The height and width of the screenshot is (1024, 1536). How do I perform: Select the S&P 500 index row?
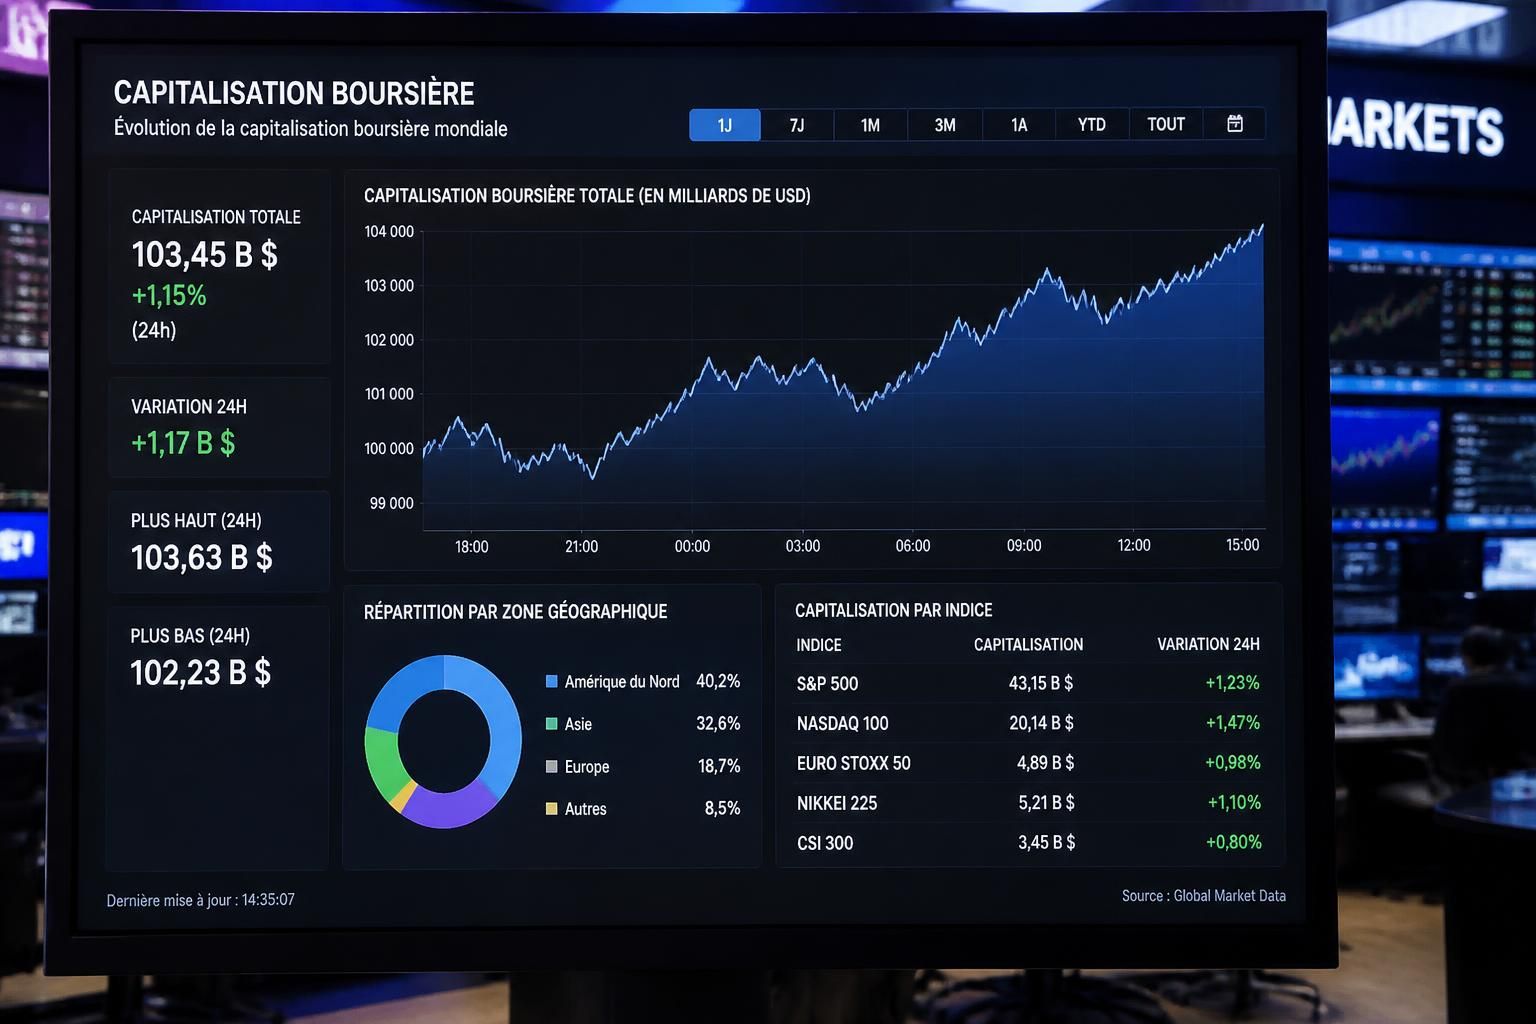1028,683
